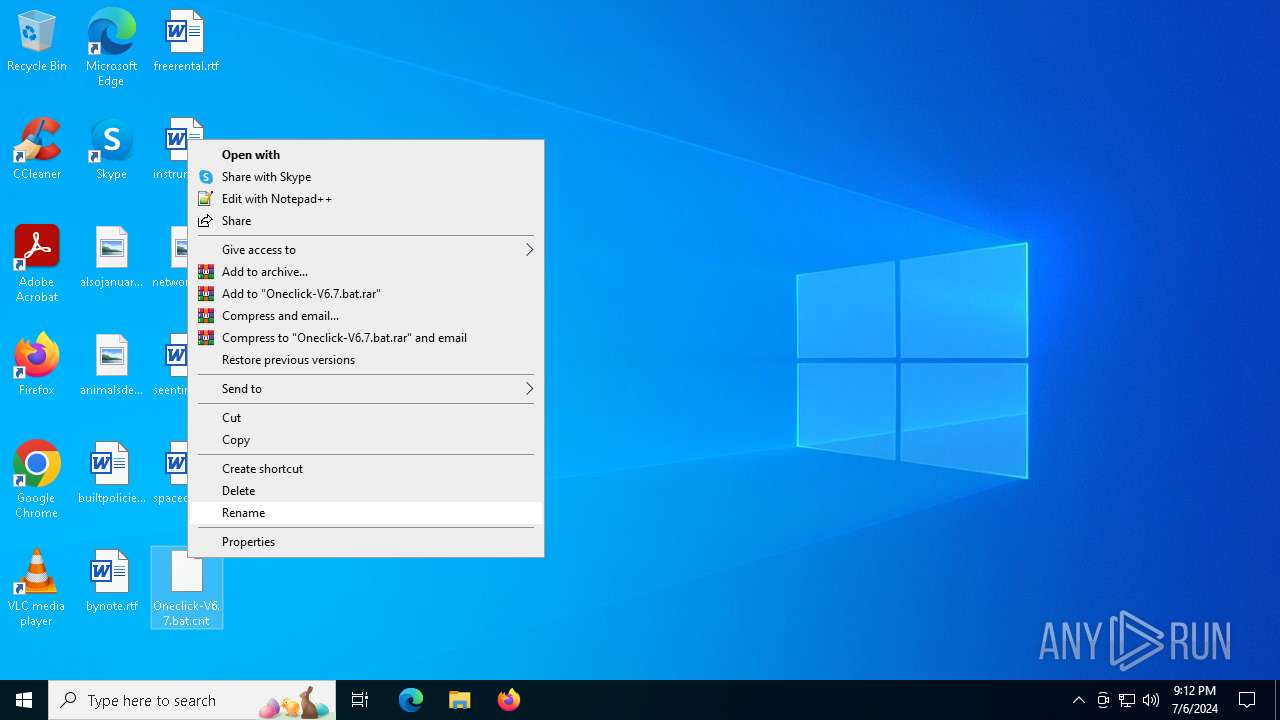
Task: Open the Recycle Bin desktop icon
Action: click(x=37, y=41)
